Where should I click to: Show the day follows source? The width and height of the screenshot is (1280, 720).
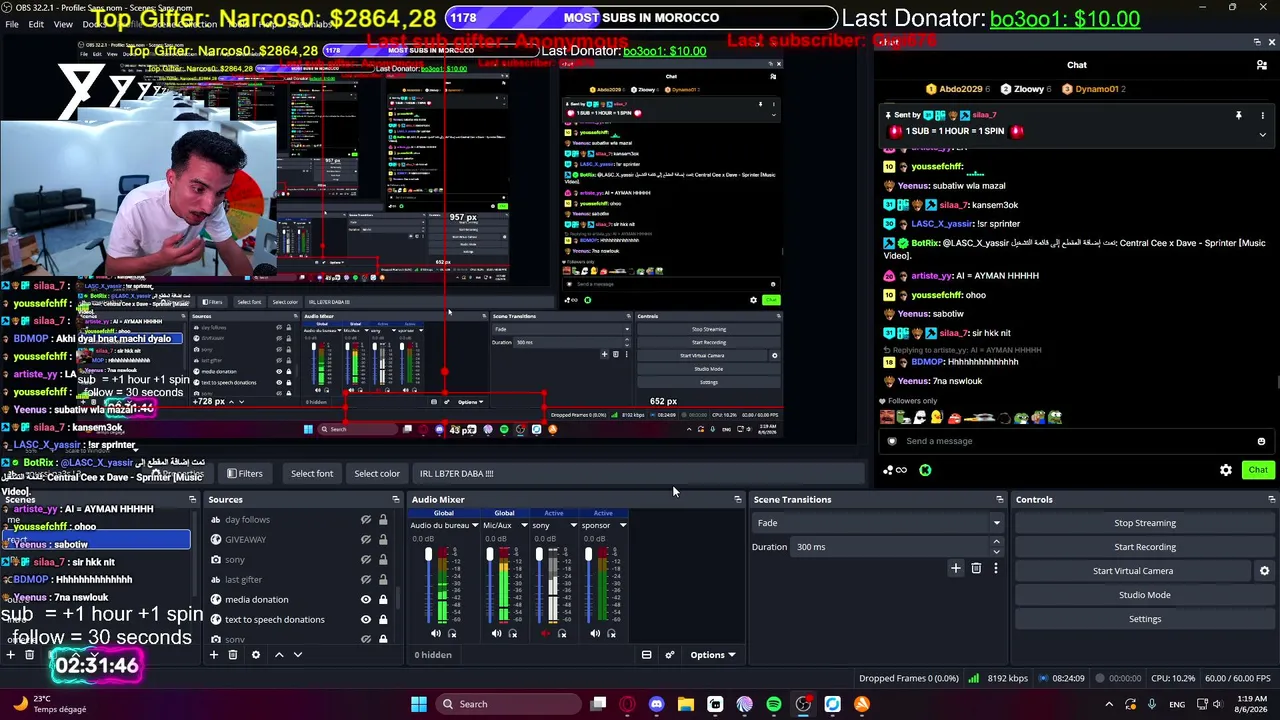pos(366,520)
